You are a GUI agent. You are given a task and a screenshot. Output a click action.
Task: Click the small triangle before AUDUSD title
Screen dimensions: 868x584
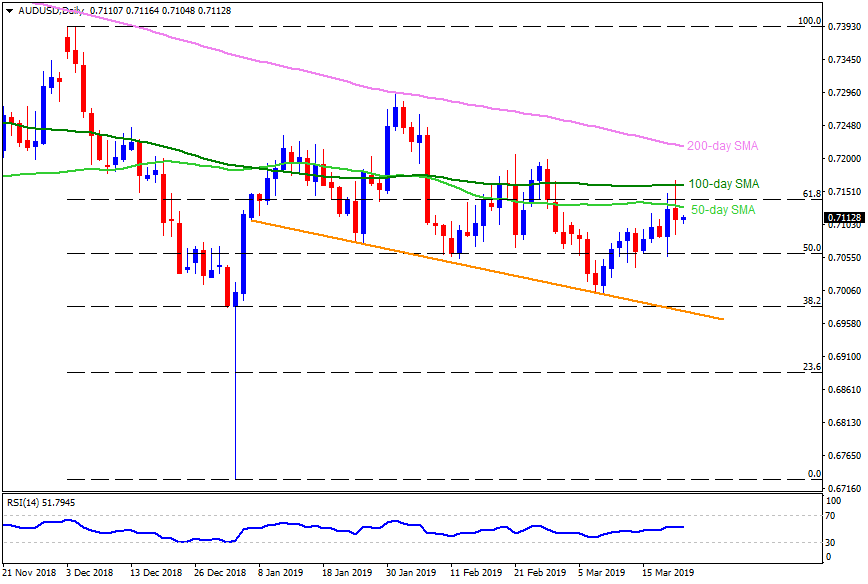(x=8, y=9)
